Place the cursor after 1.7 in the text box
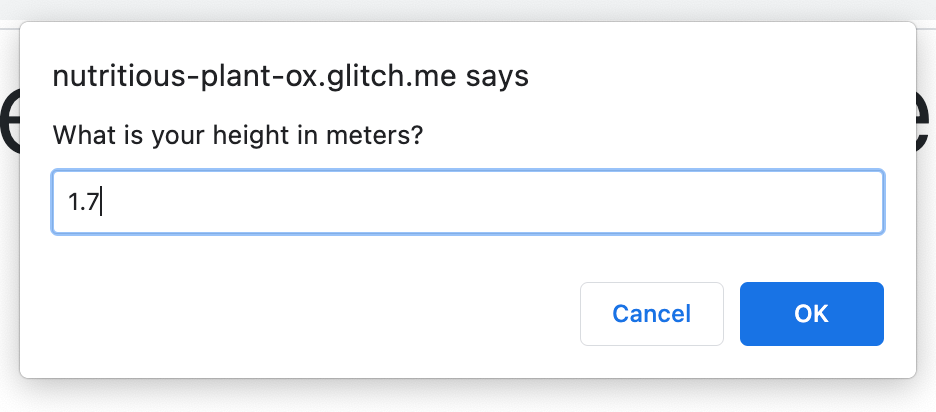936x412 pixels. tap(102, 202)
